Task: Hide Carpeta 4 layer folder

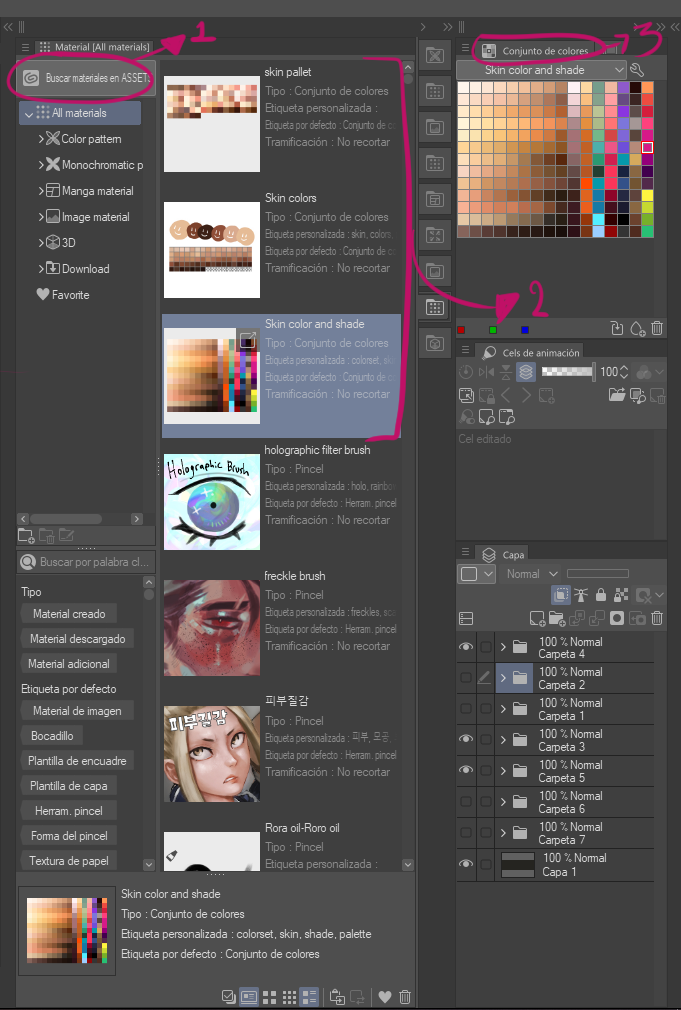Action: tap(466, 647)
